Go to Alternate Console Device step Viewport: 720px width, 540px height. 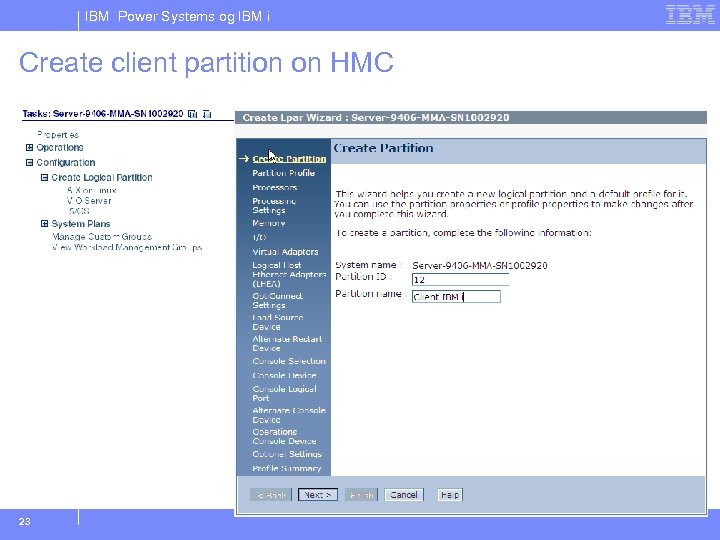[x=289, y=415]
